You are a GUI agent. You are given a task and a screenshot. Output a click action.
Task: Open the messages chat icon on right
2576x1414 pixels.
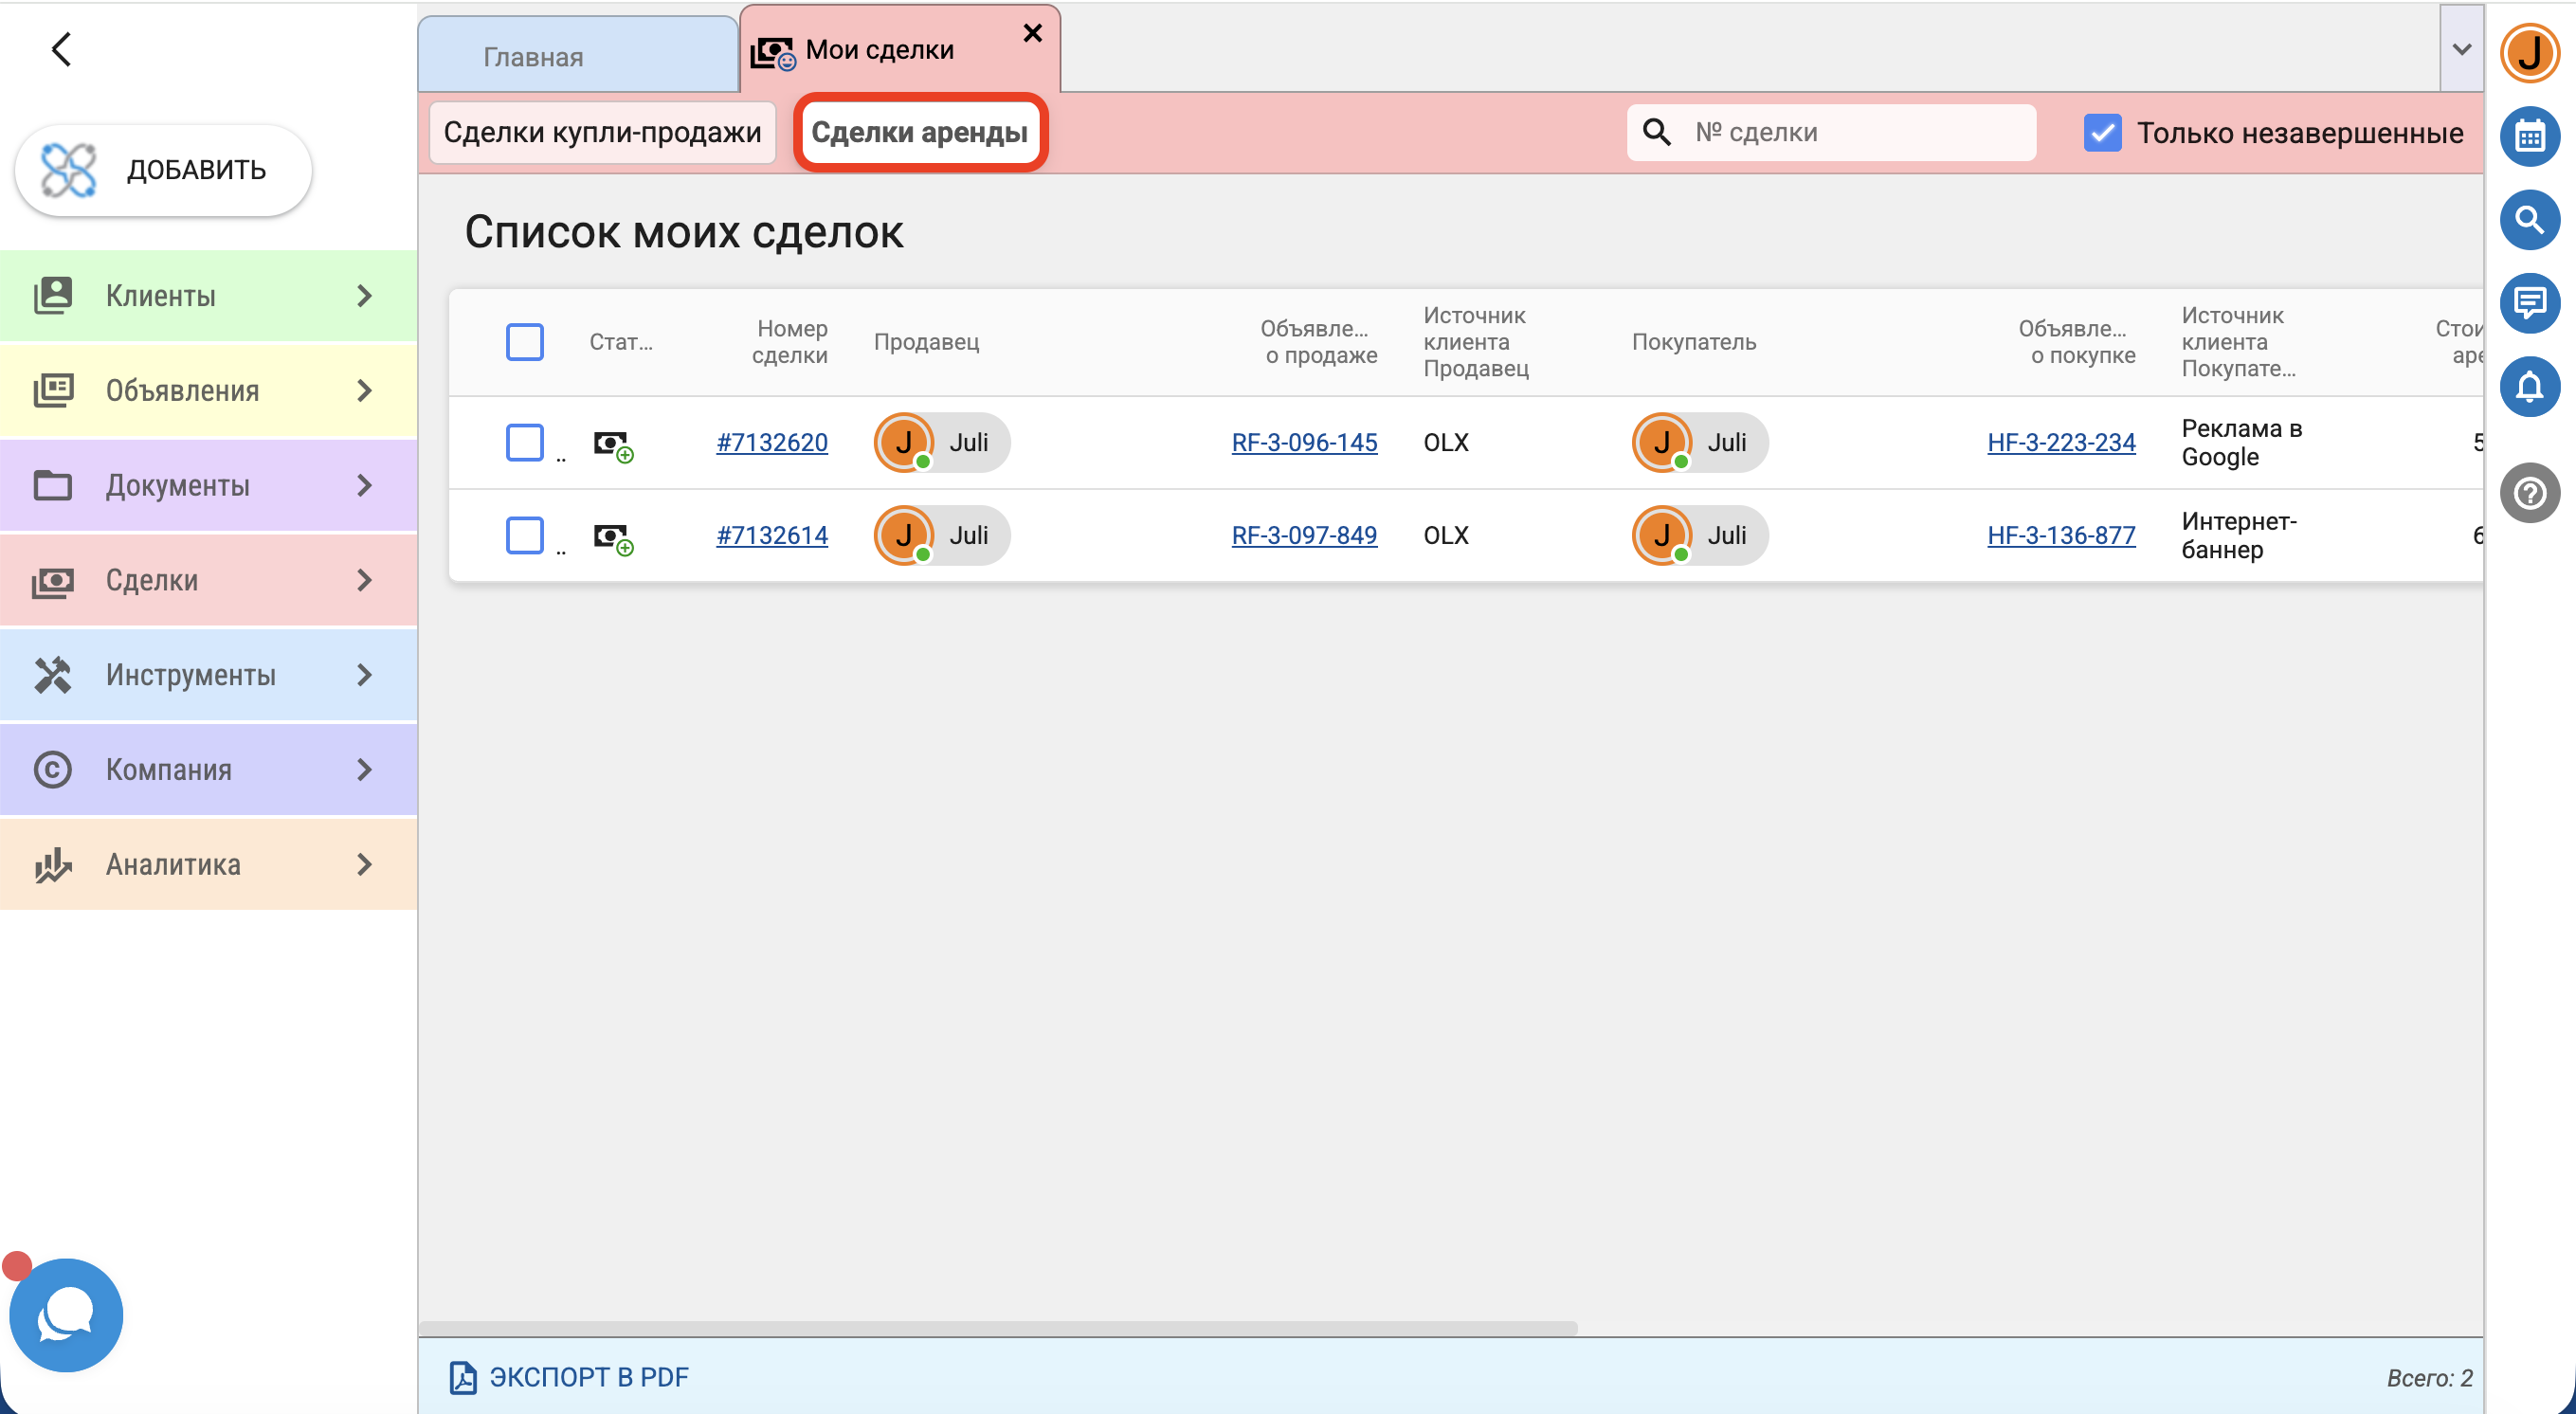point(2529,302)
